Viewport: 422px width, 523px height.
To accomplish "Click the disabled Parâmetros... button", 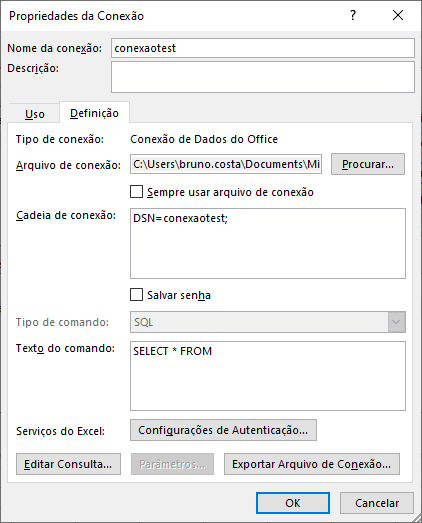I will click(x=172, y=464).
